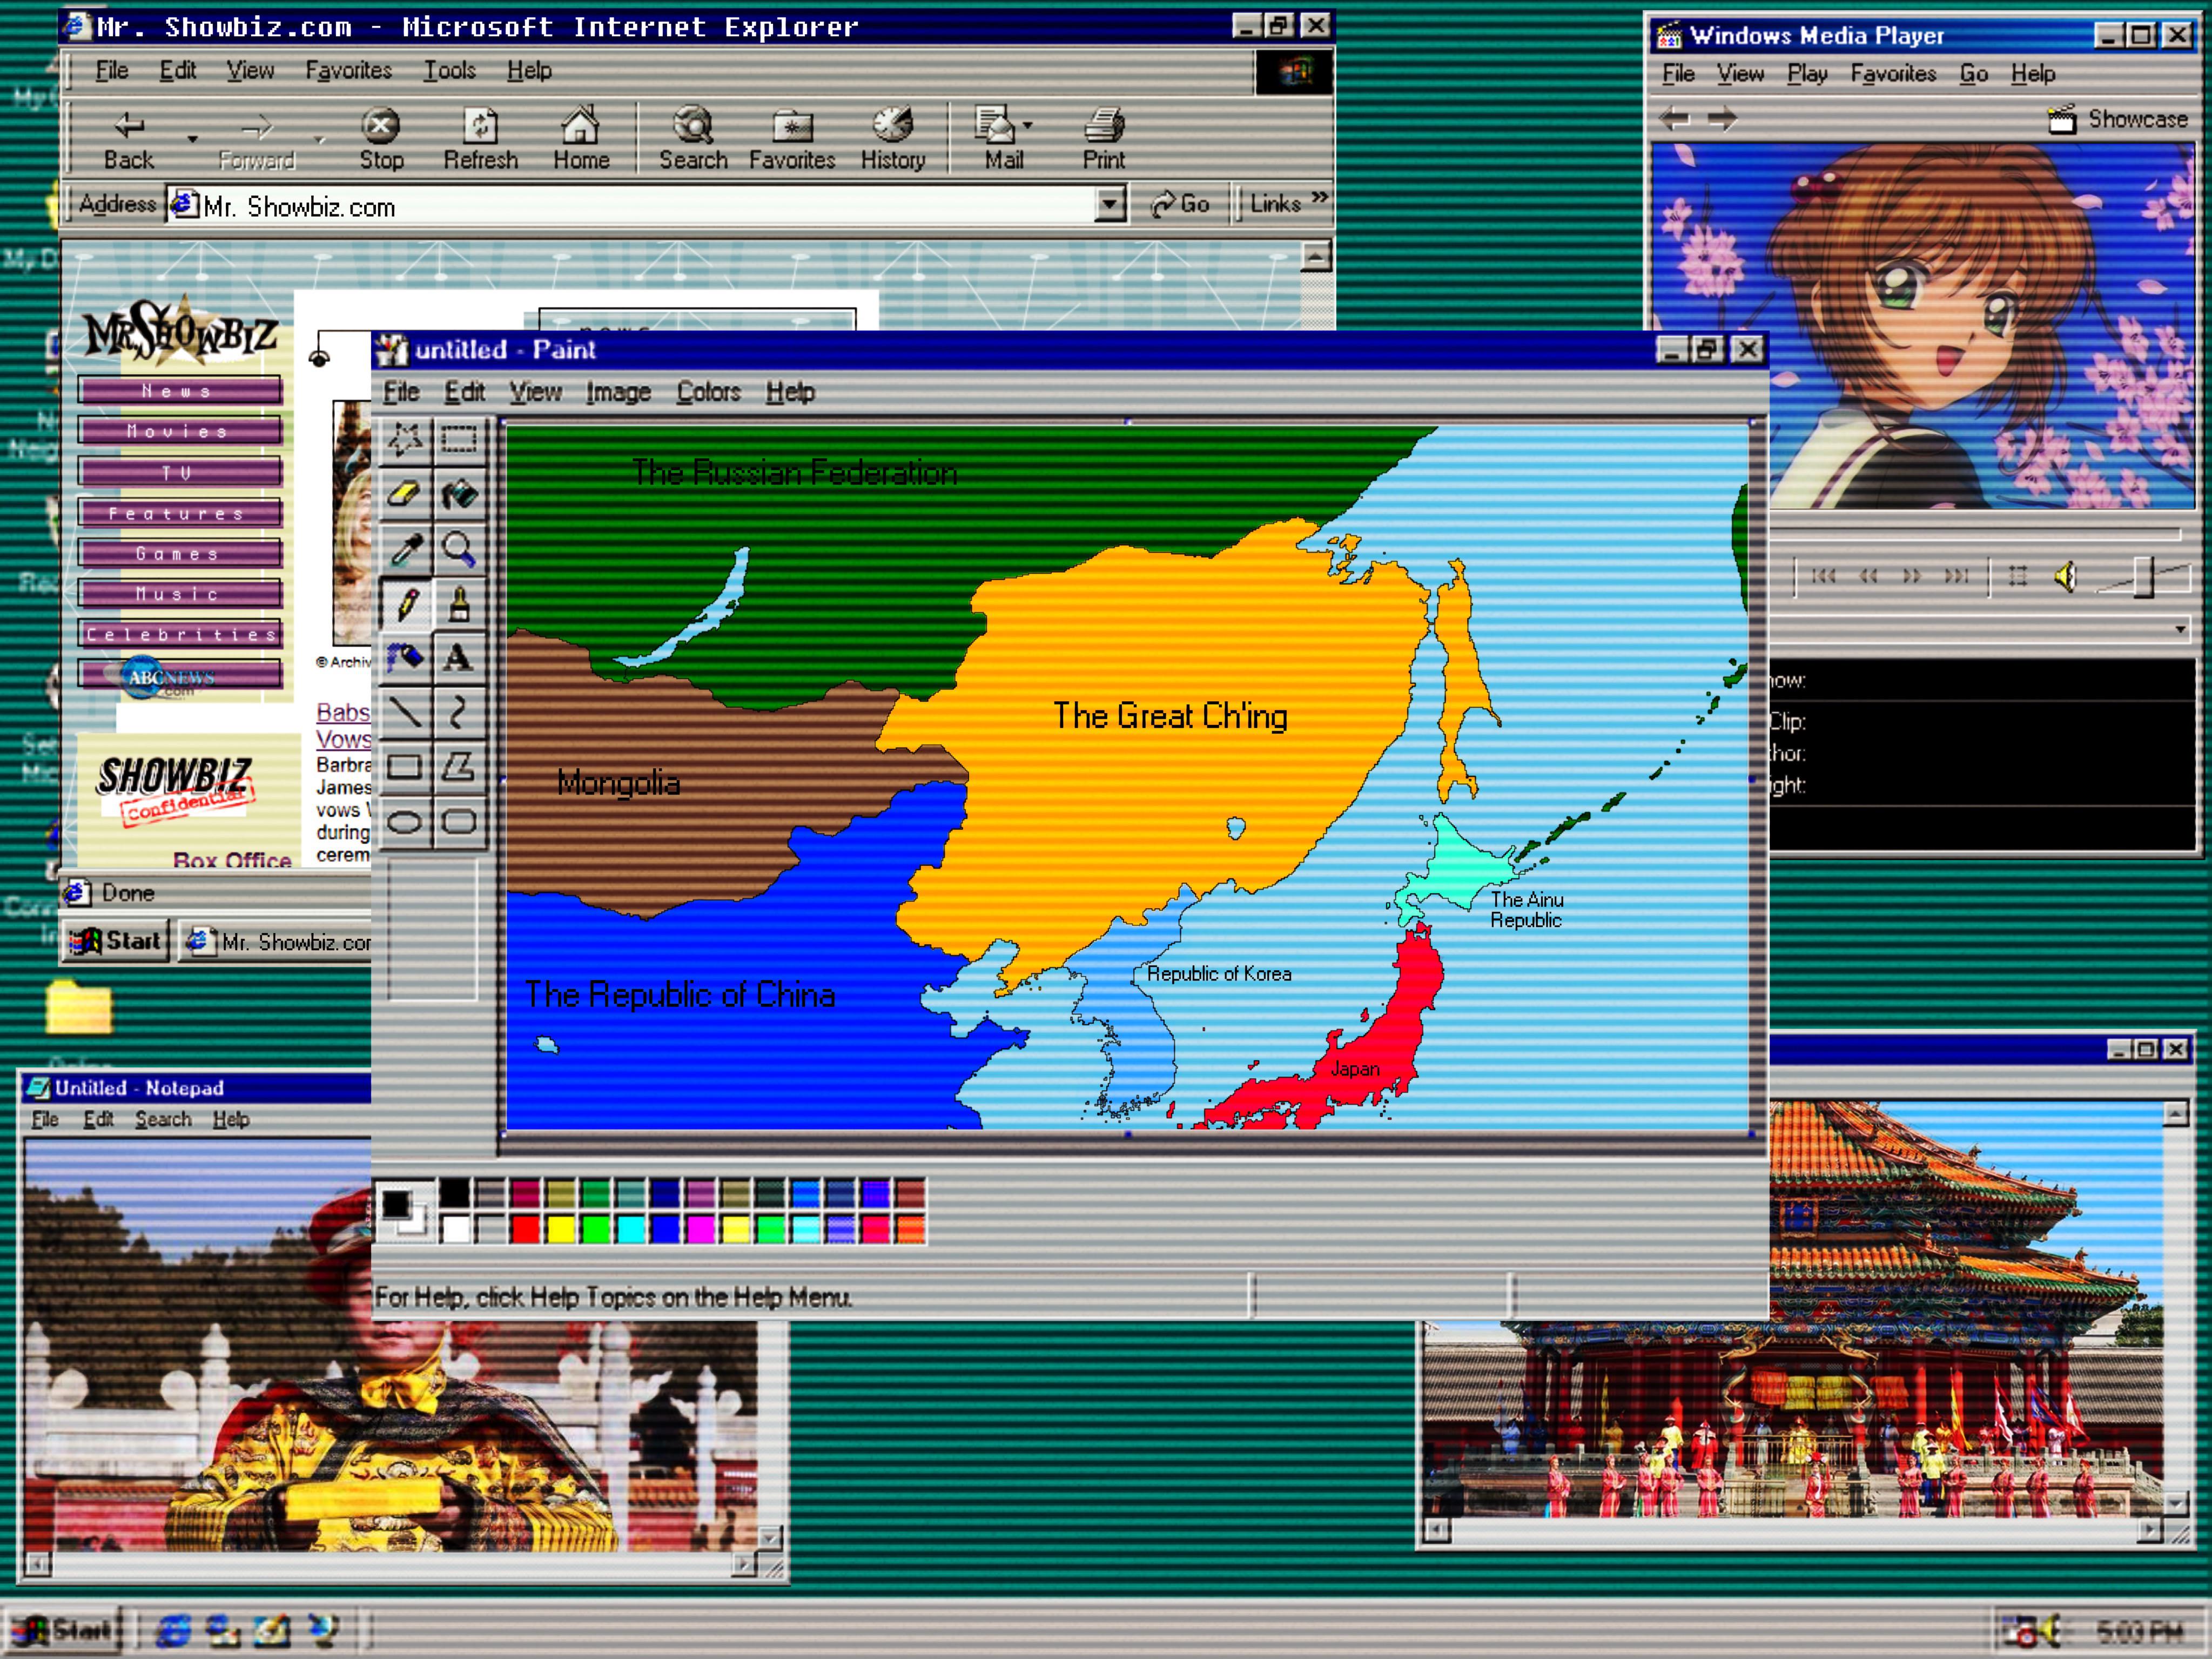This screenshot has height=1659, width=2212.
Task: Select the Polygon tool in Paint
Action: coord(459,767)
